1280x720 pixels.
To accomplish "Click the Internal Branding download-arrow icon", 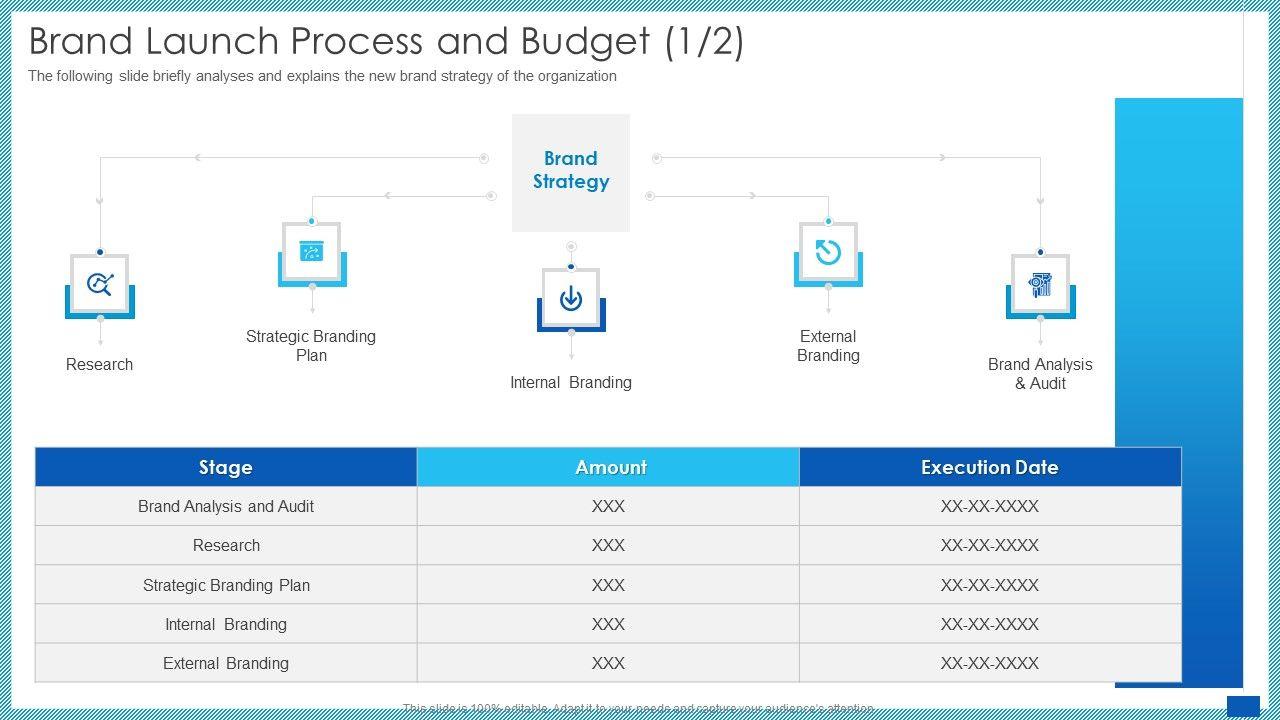I will tap(571, 298).
